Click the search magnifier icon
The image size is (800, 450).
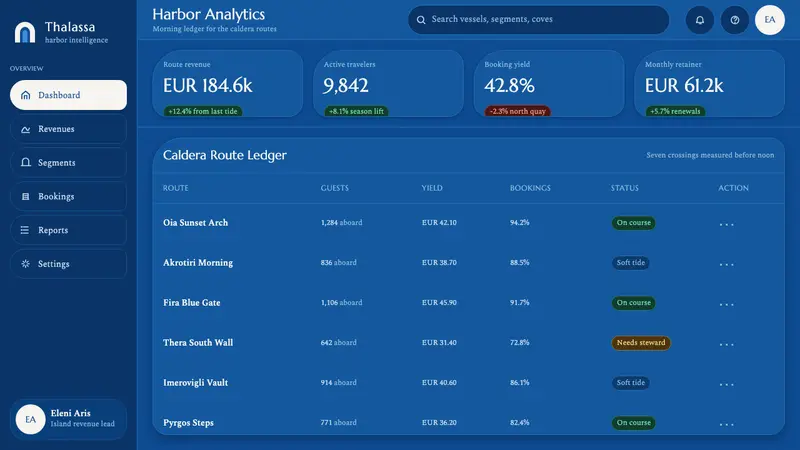point(421,20)
